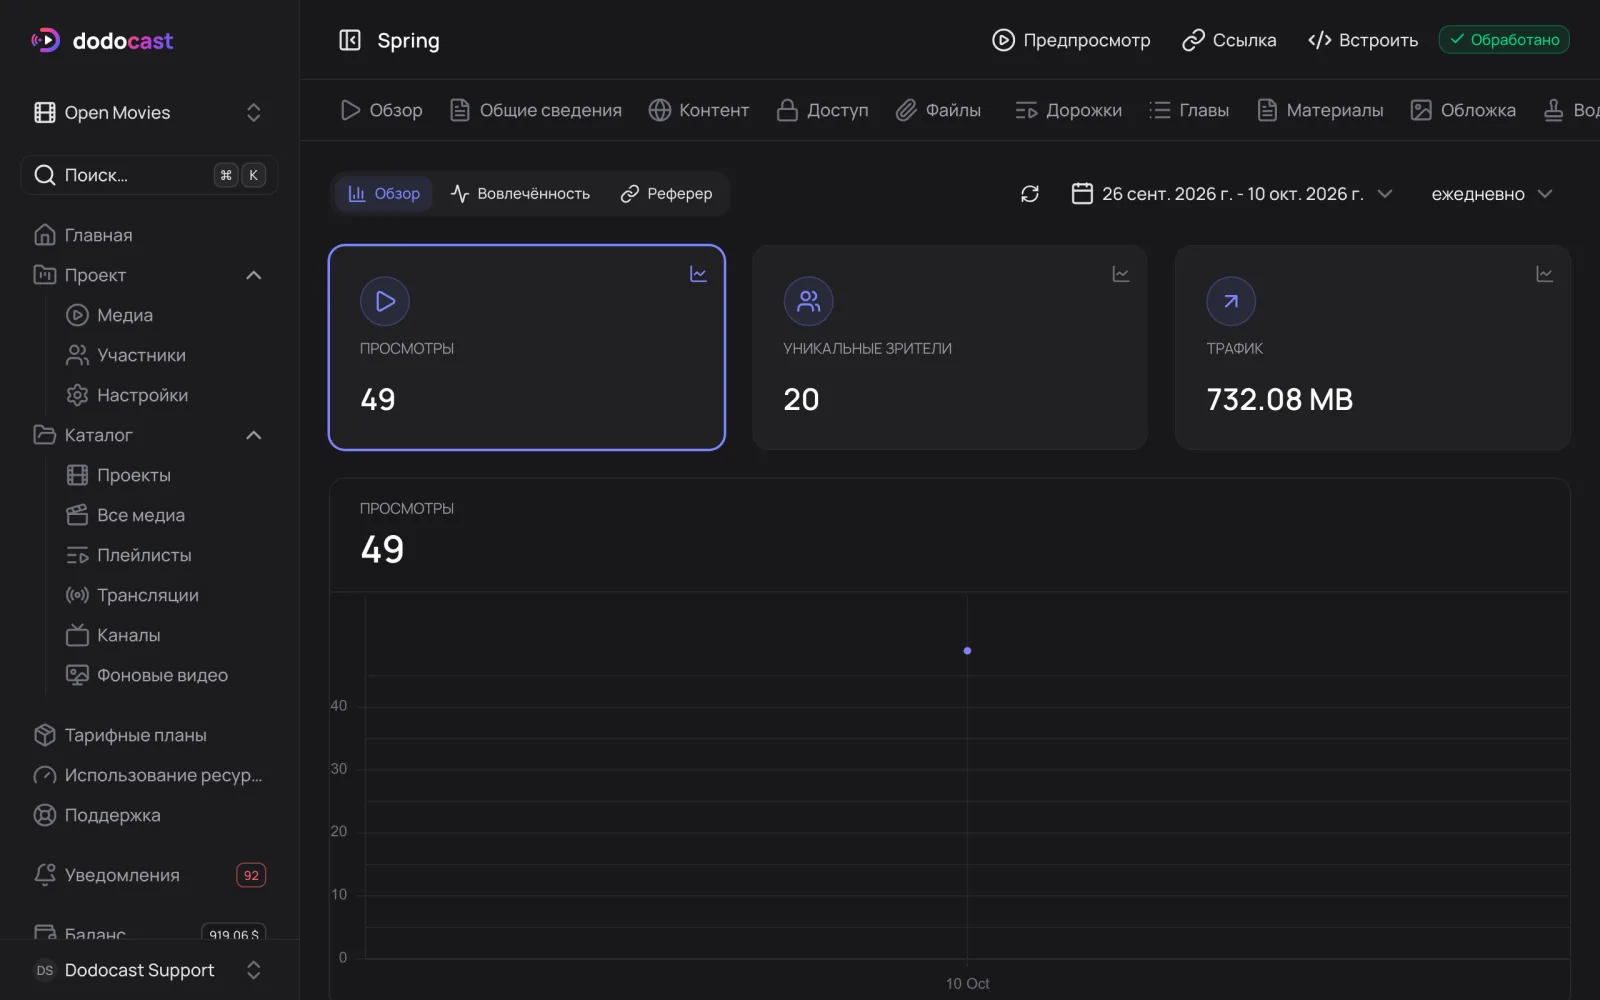Expand the Dodocast Support account menu

[149, 970]
